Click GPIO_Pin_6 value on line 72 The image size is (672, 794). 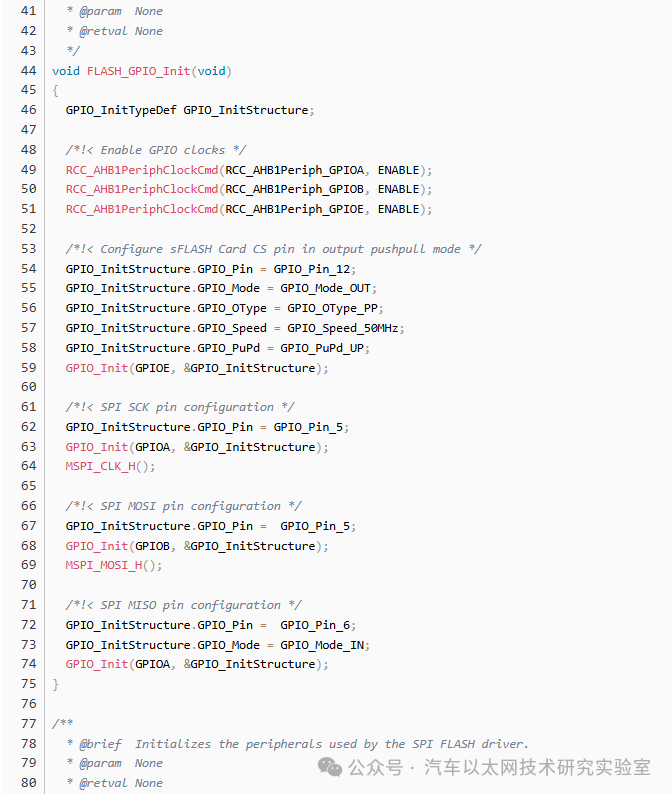tap(315, 625)
